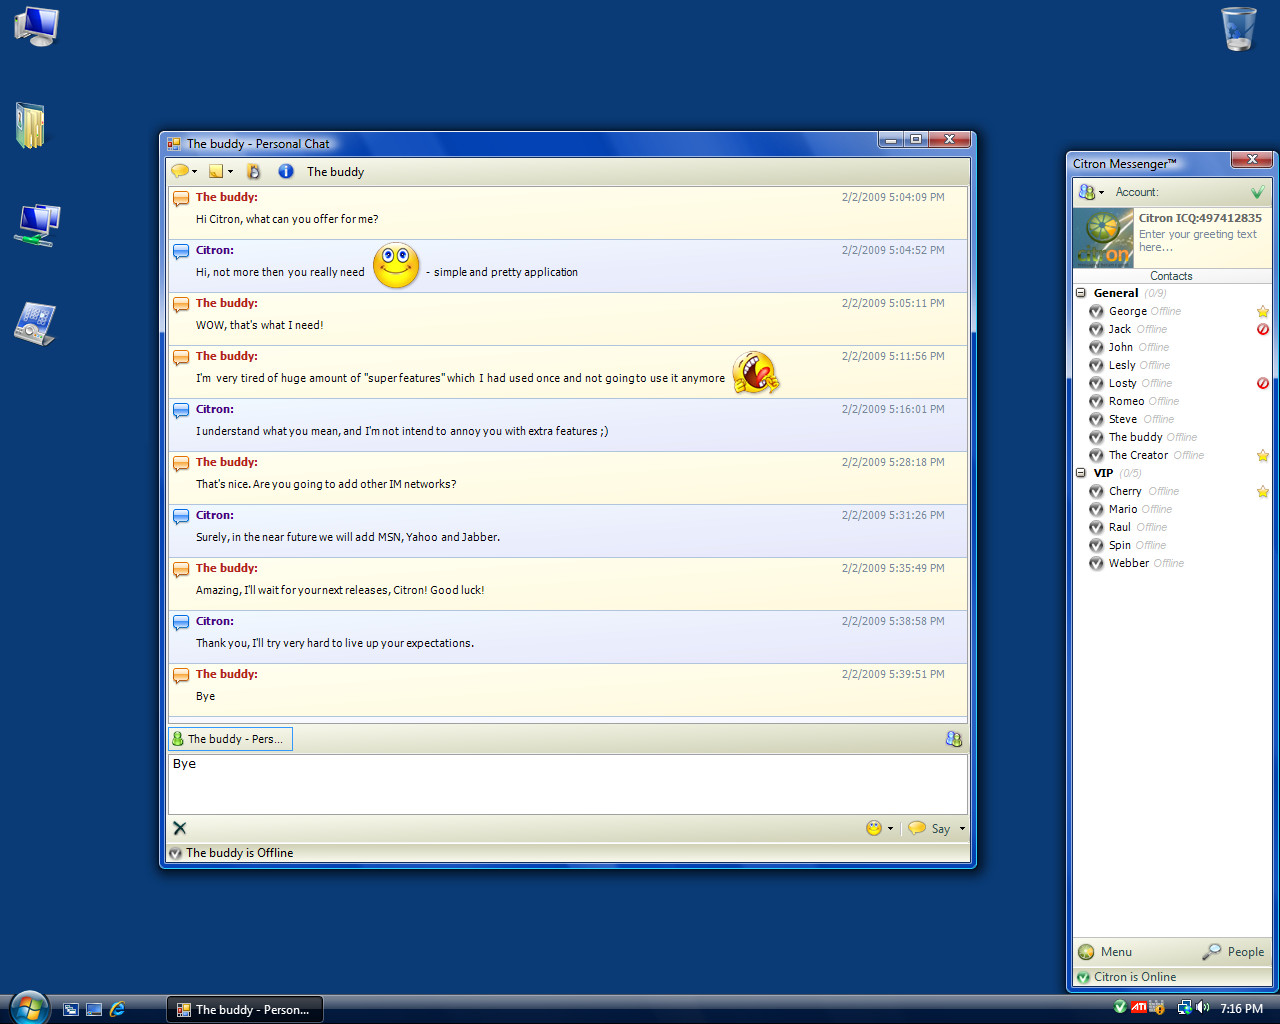Image resolution: width=1280 pixels, height=1024 pixels.
Task: Click the control panel desktop icon
Action: [x=35, y=323]
